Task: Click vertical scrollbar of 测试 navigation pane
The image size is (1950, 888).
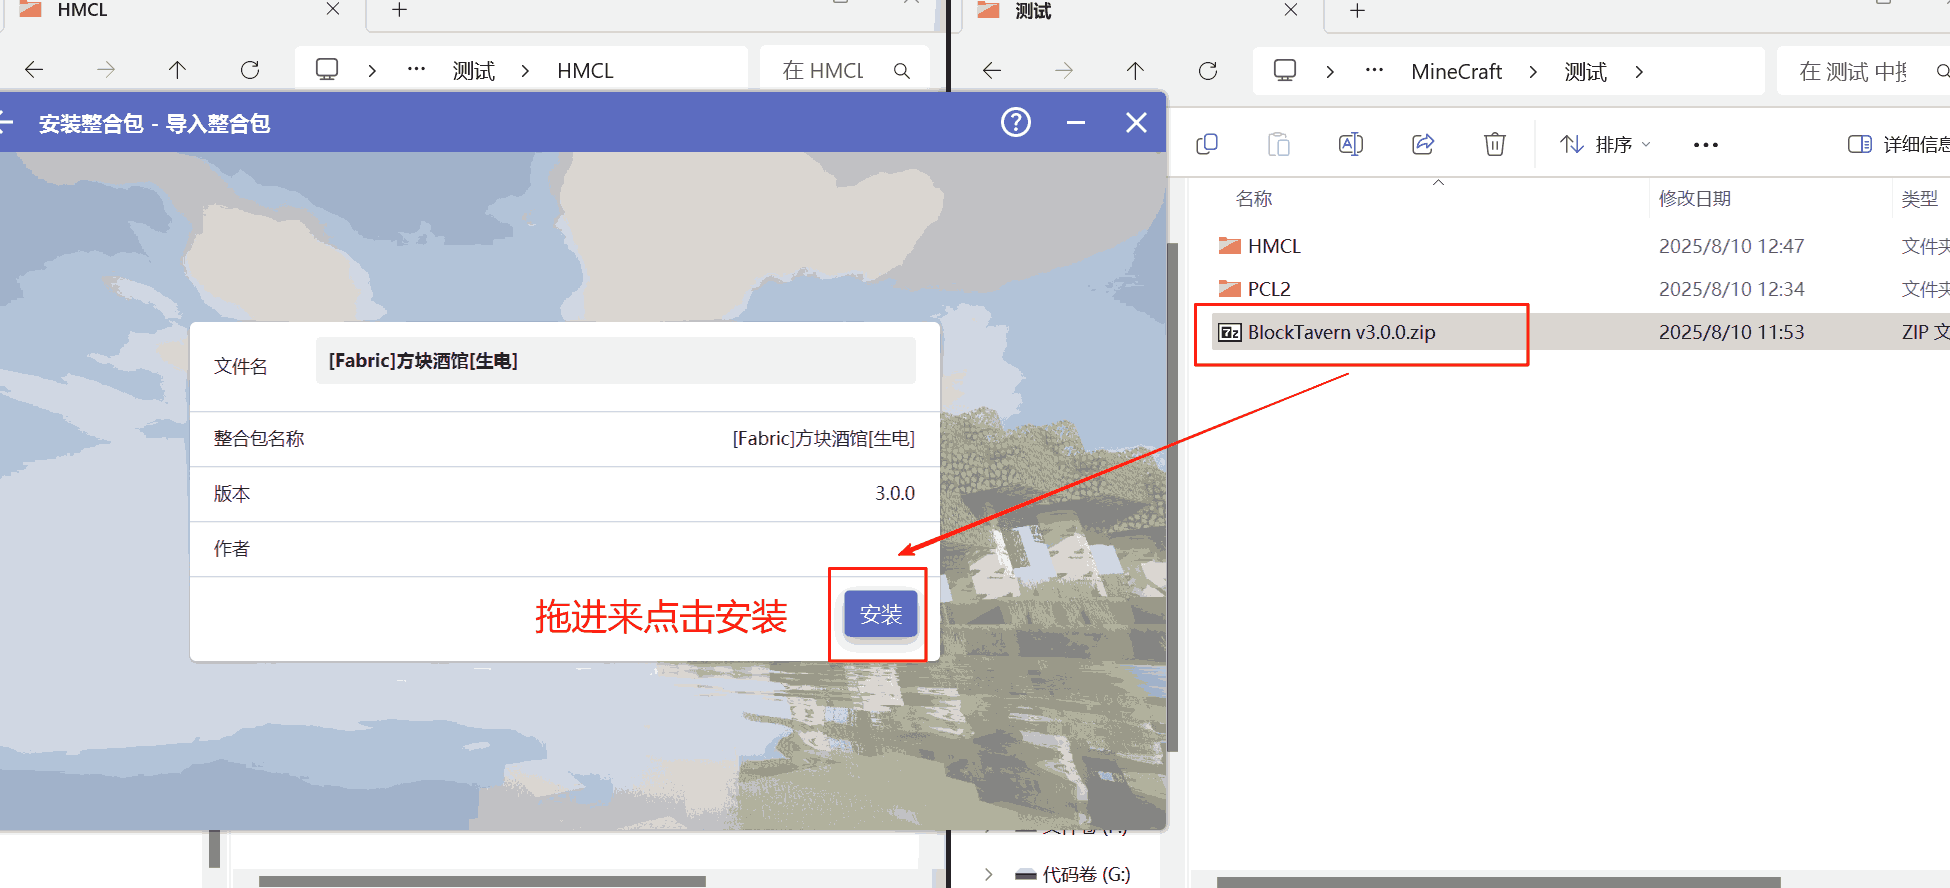Action: pos(1173,497)
